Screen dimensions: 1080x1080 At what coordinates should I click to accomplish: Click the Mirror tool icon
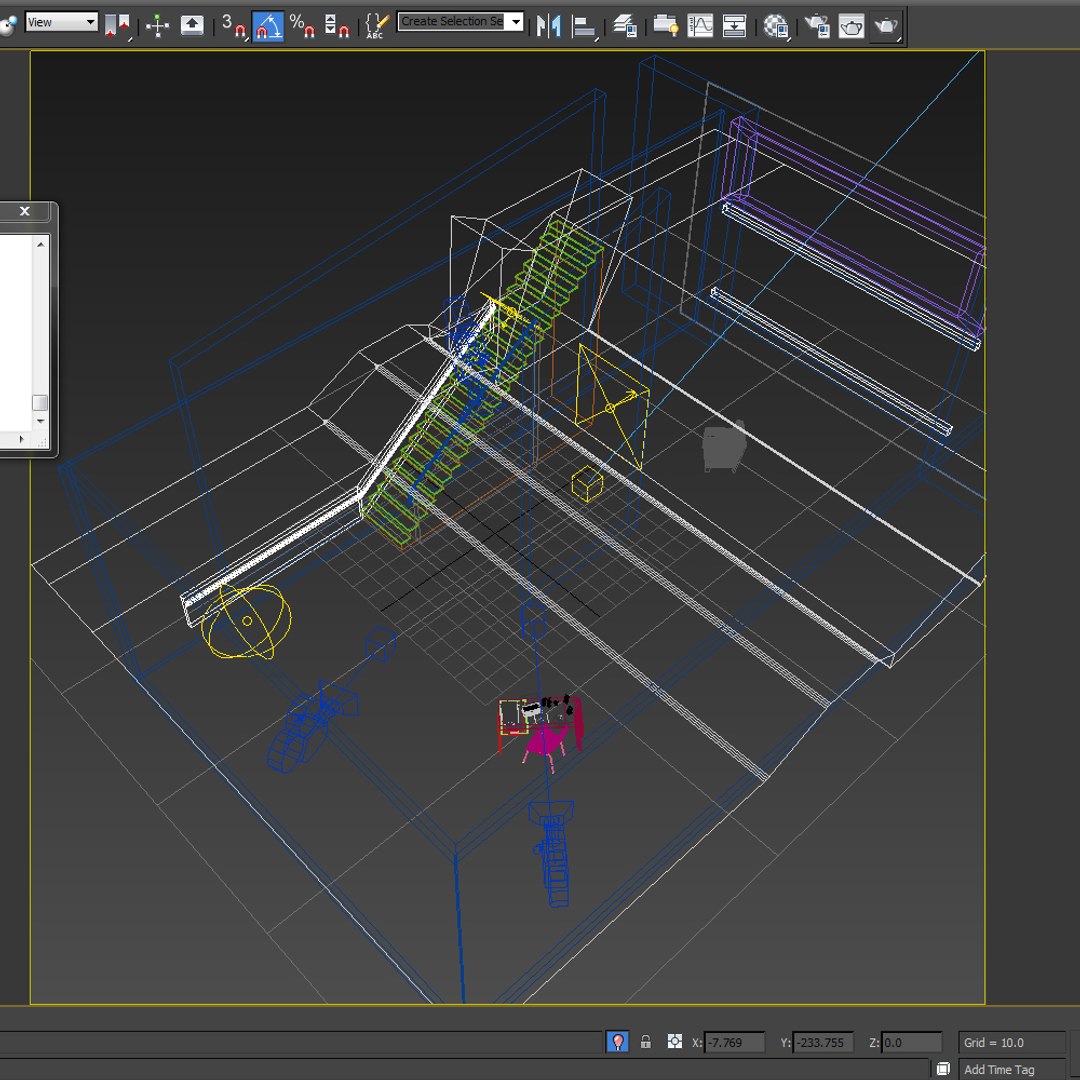pos(549,26)
